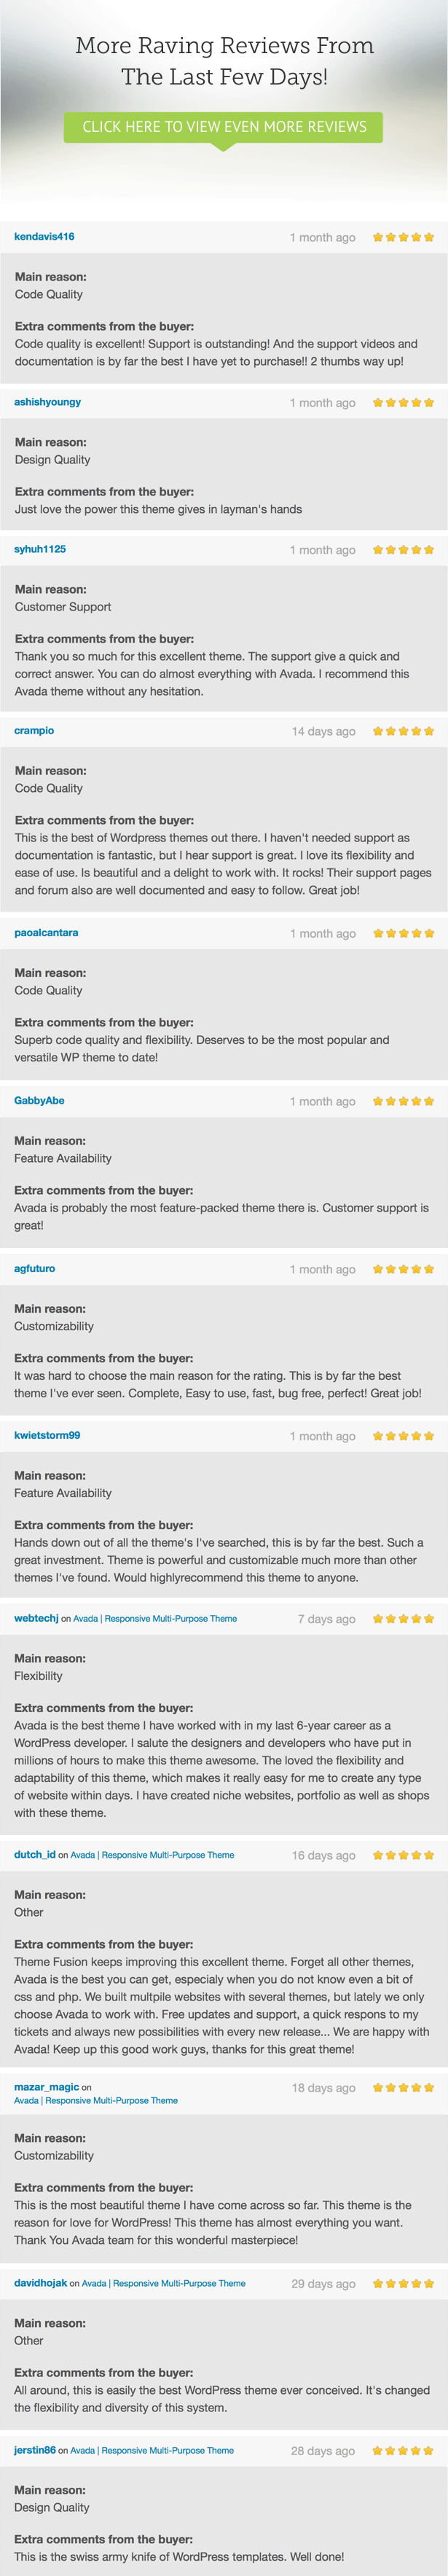Viewport: 448px width, 2576px height.
Task: Click the five-star rating on kendavis416 review
Action: coord(403,237)
